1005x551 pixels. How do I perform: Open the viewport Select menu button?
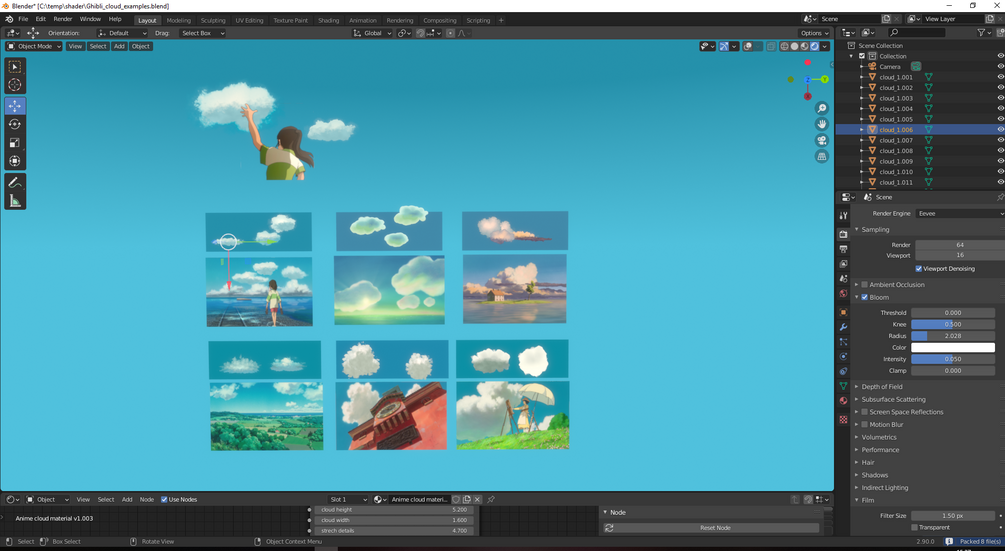click(x=98, y=46)
